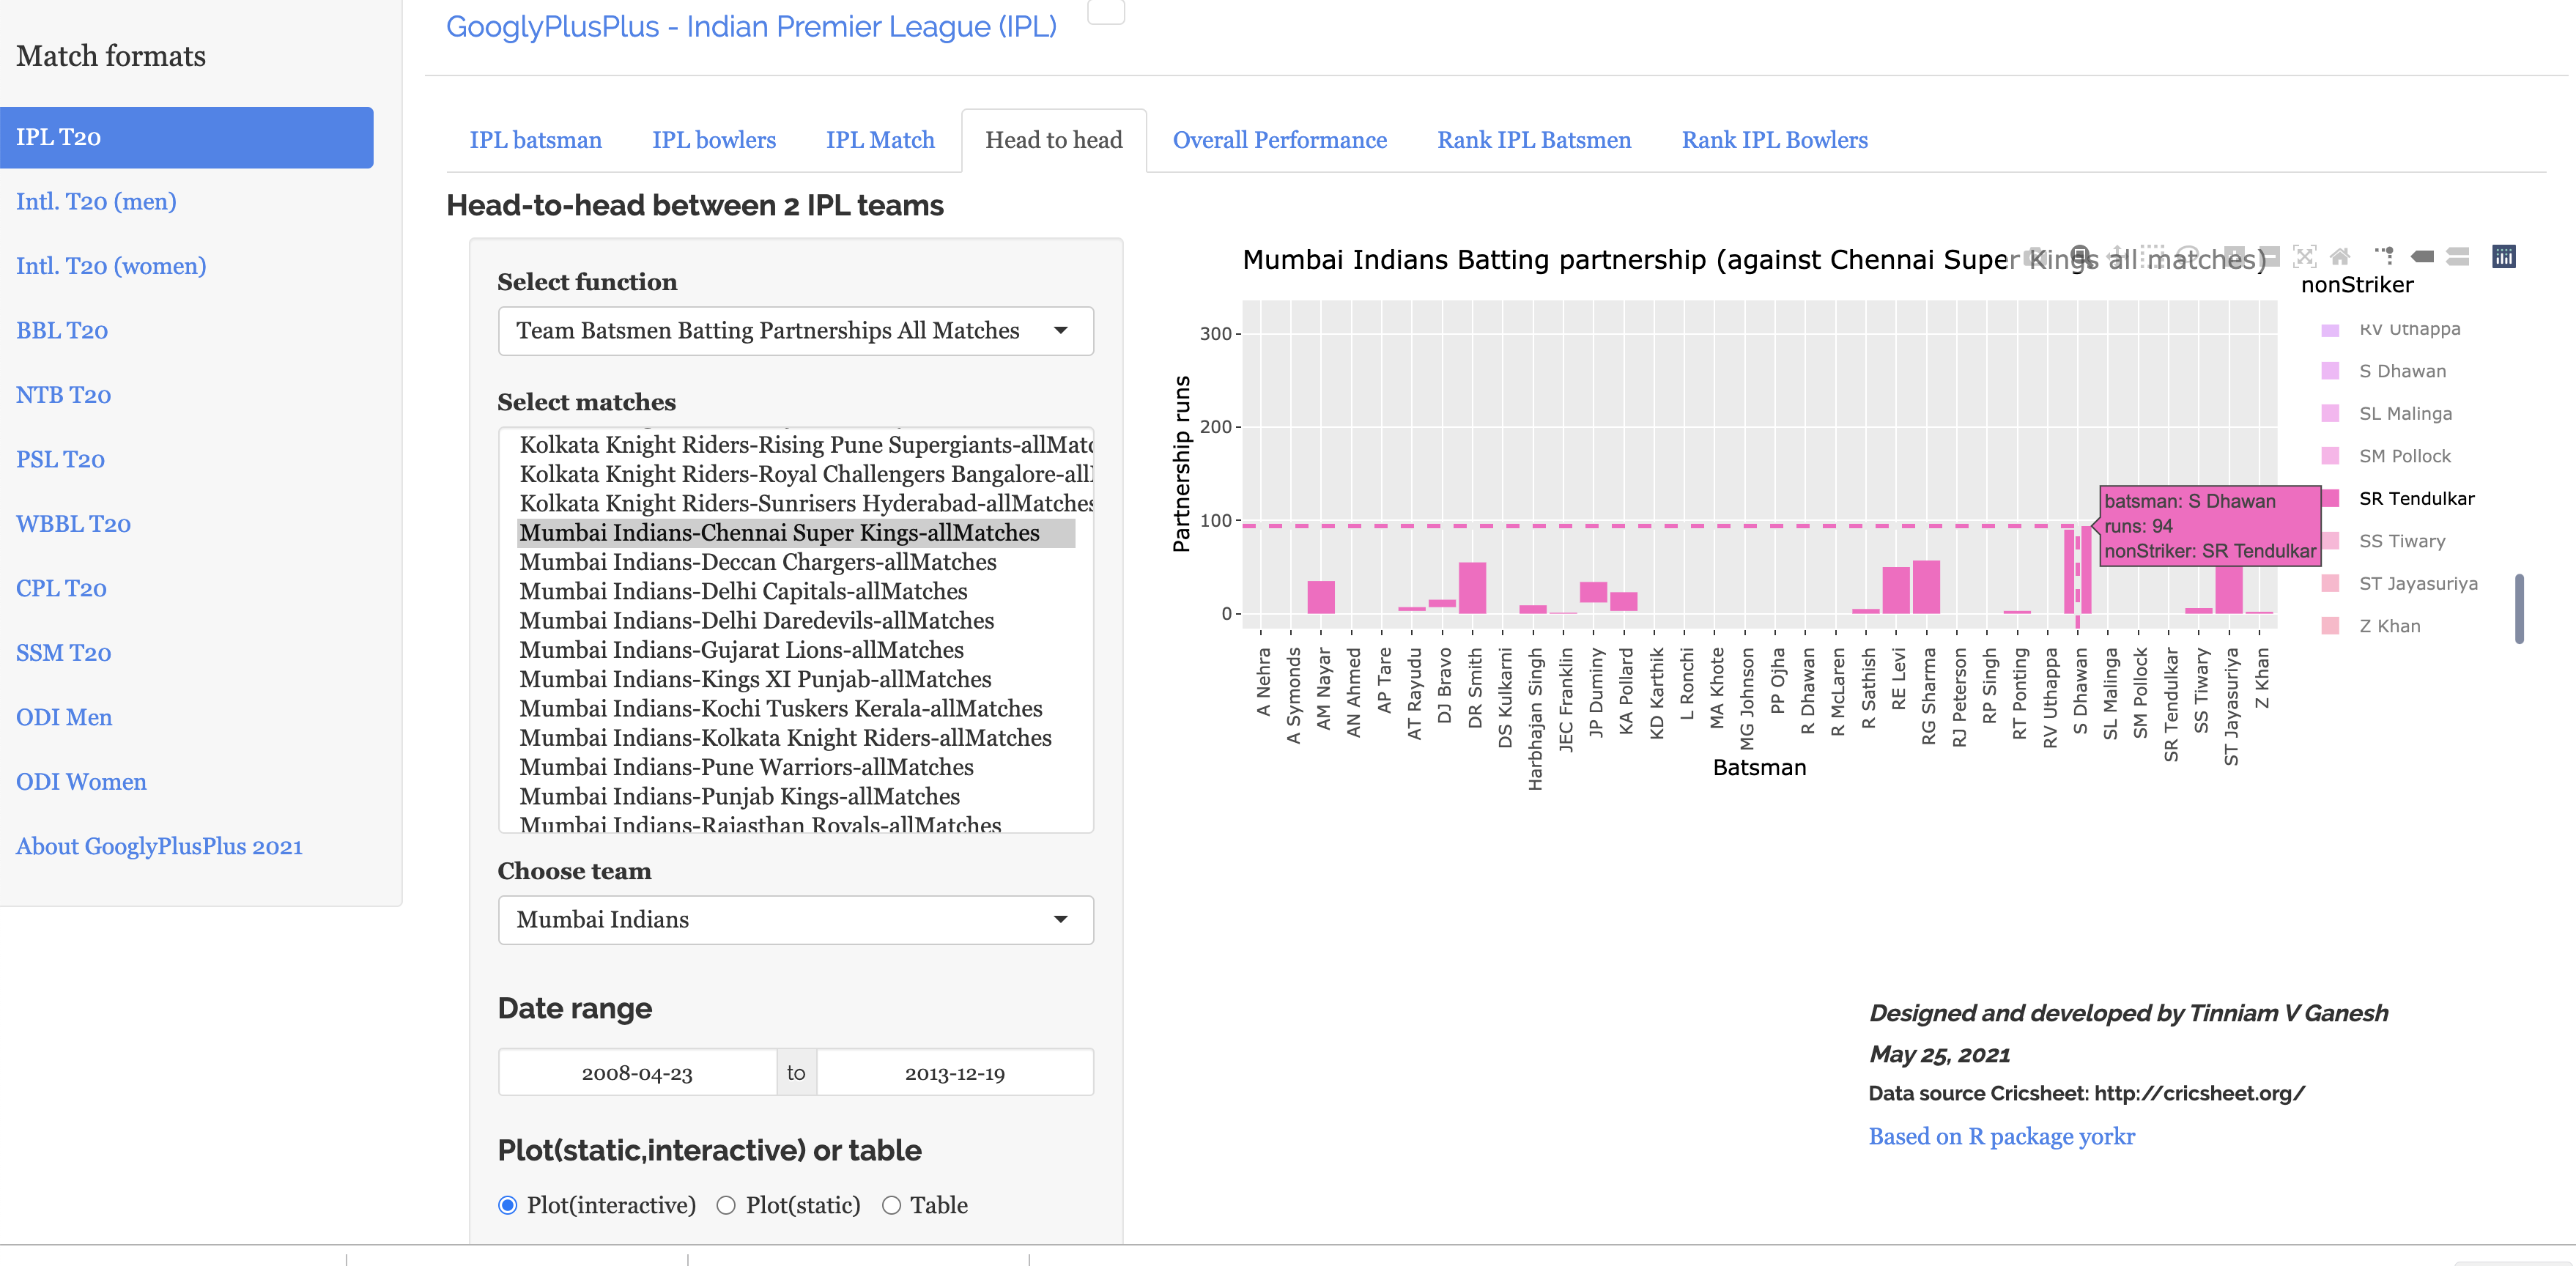Click the start date field 2008-04-23
The image size is (2576, 1266).
pyautogui.click(x=637, y=1073)
